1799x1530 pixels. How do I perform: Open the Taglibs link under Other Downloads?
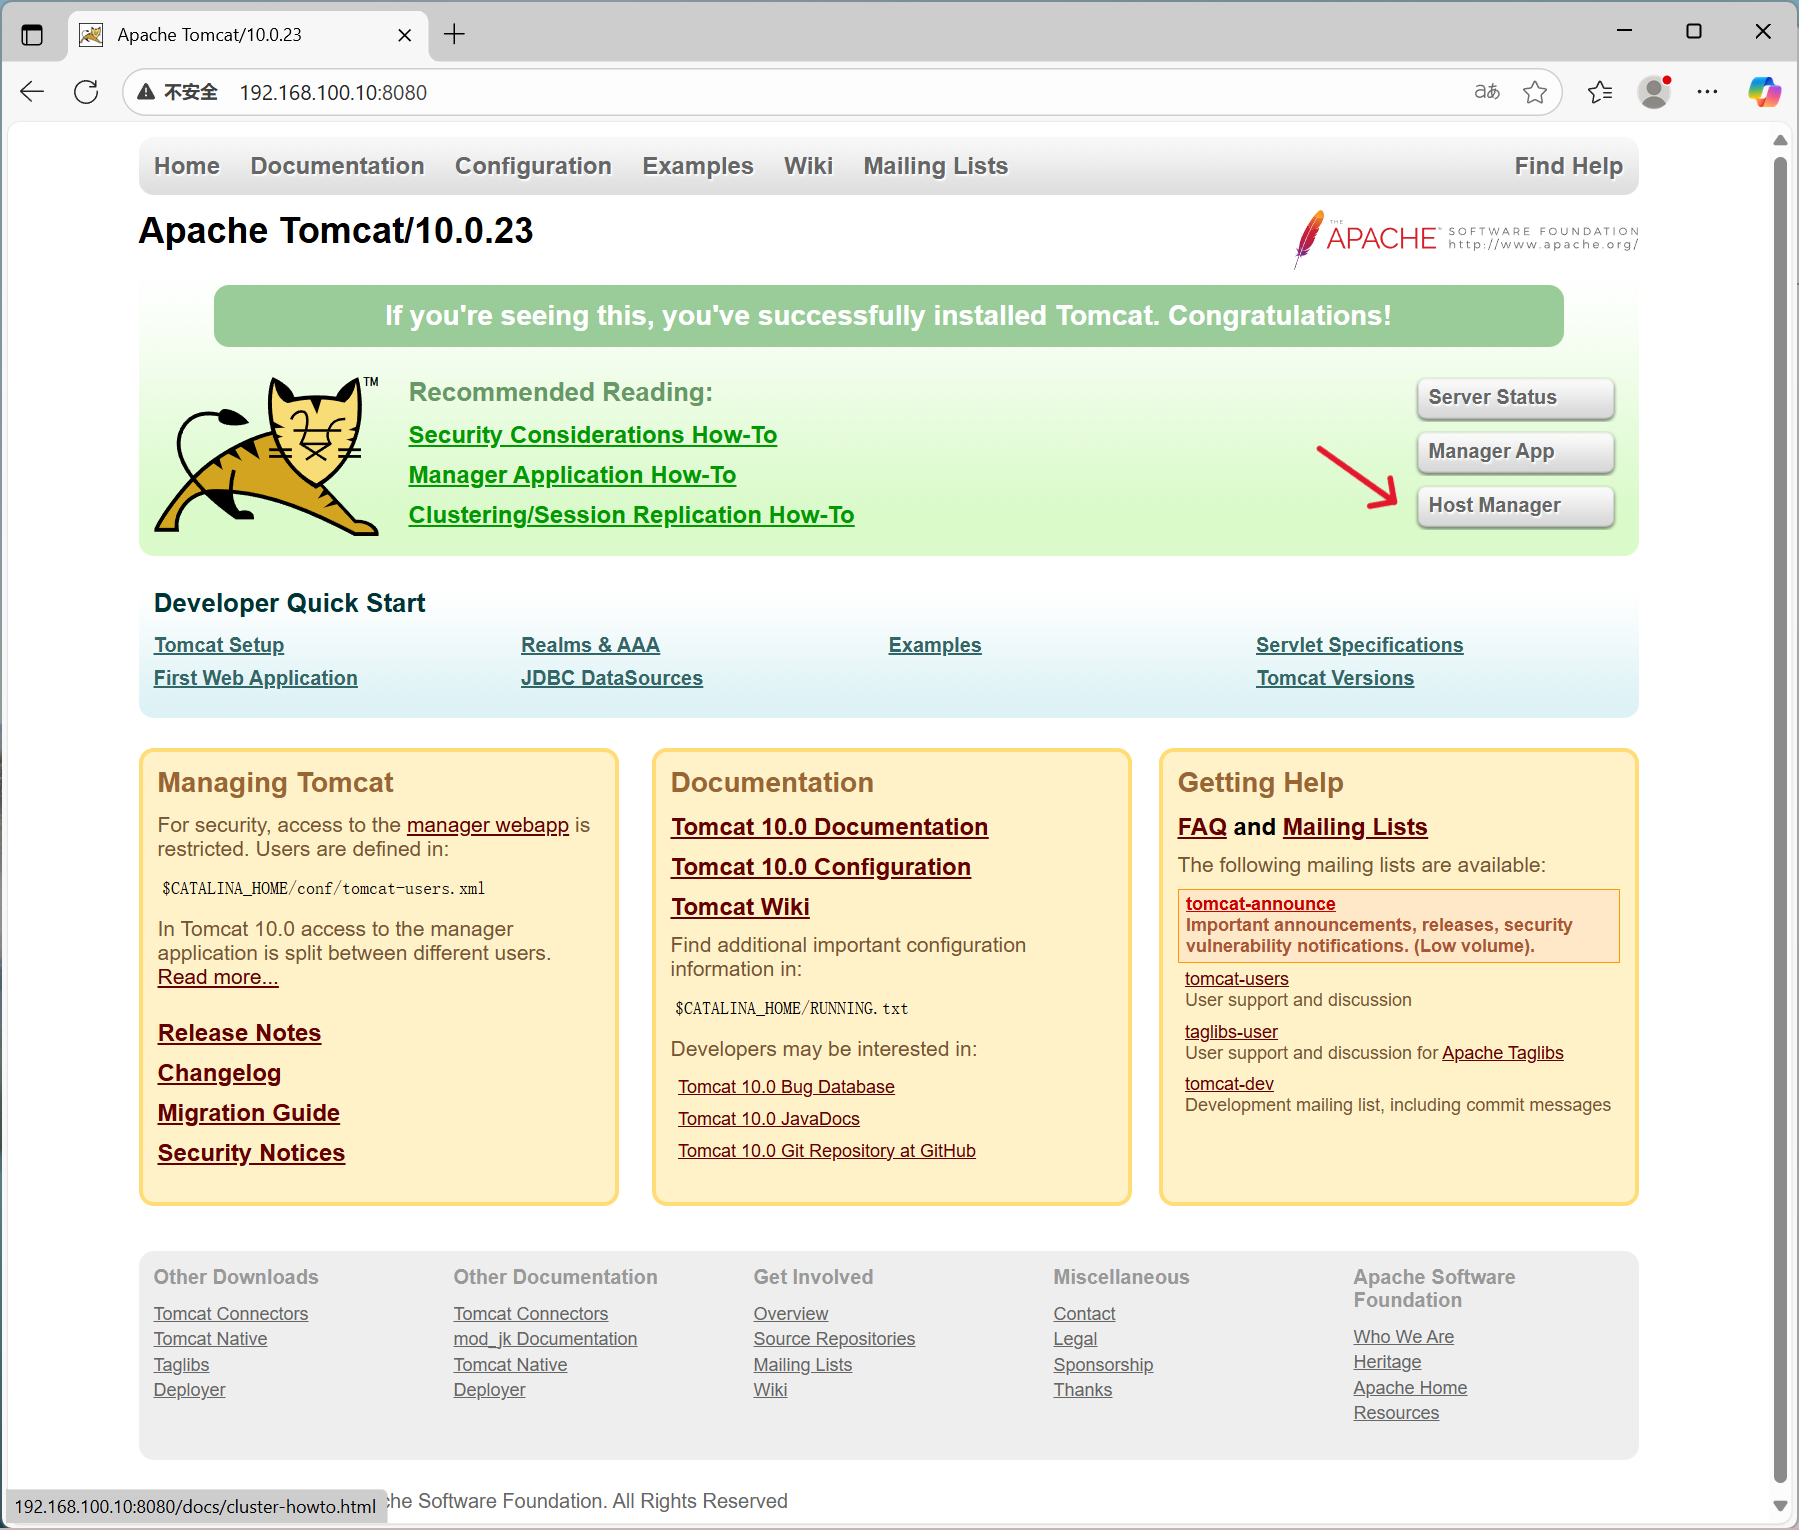(181, 1365)
